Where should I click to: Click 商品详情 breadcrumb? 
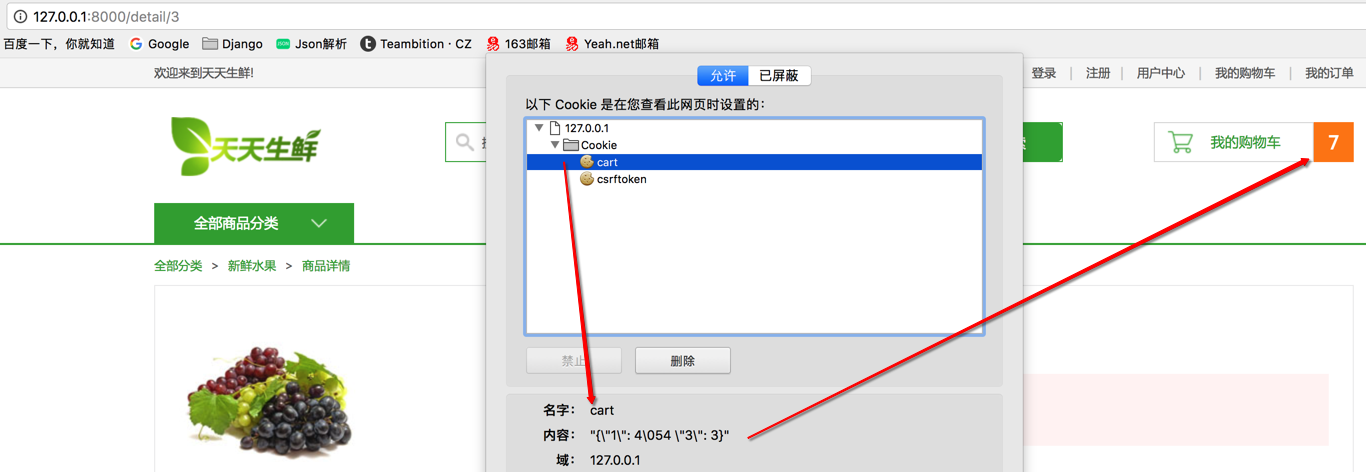(x=326, y=266)
